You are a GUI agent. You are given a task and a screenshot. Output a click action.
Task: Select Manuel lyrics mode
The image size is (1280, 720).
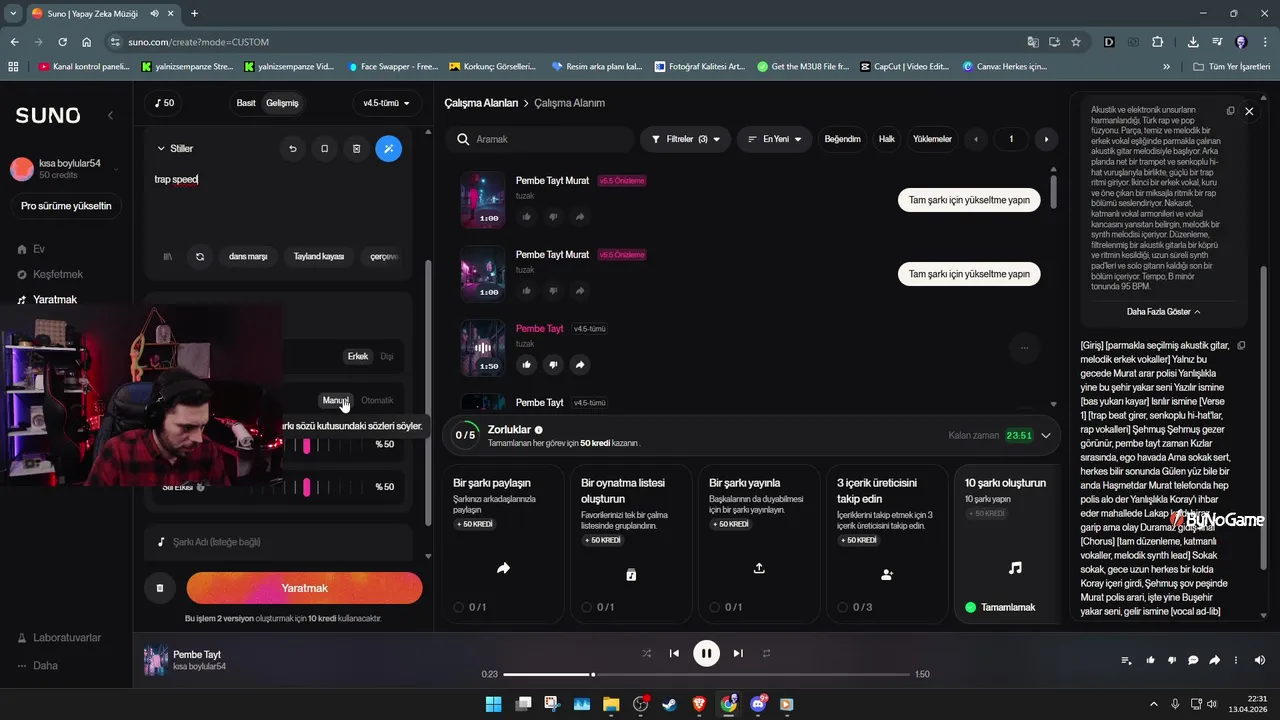coord(335,400)
